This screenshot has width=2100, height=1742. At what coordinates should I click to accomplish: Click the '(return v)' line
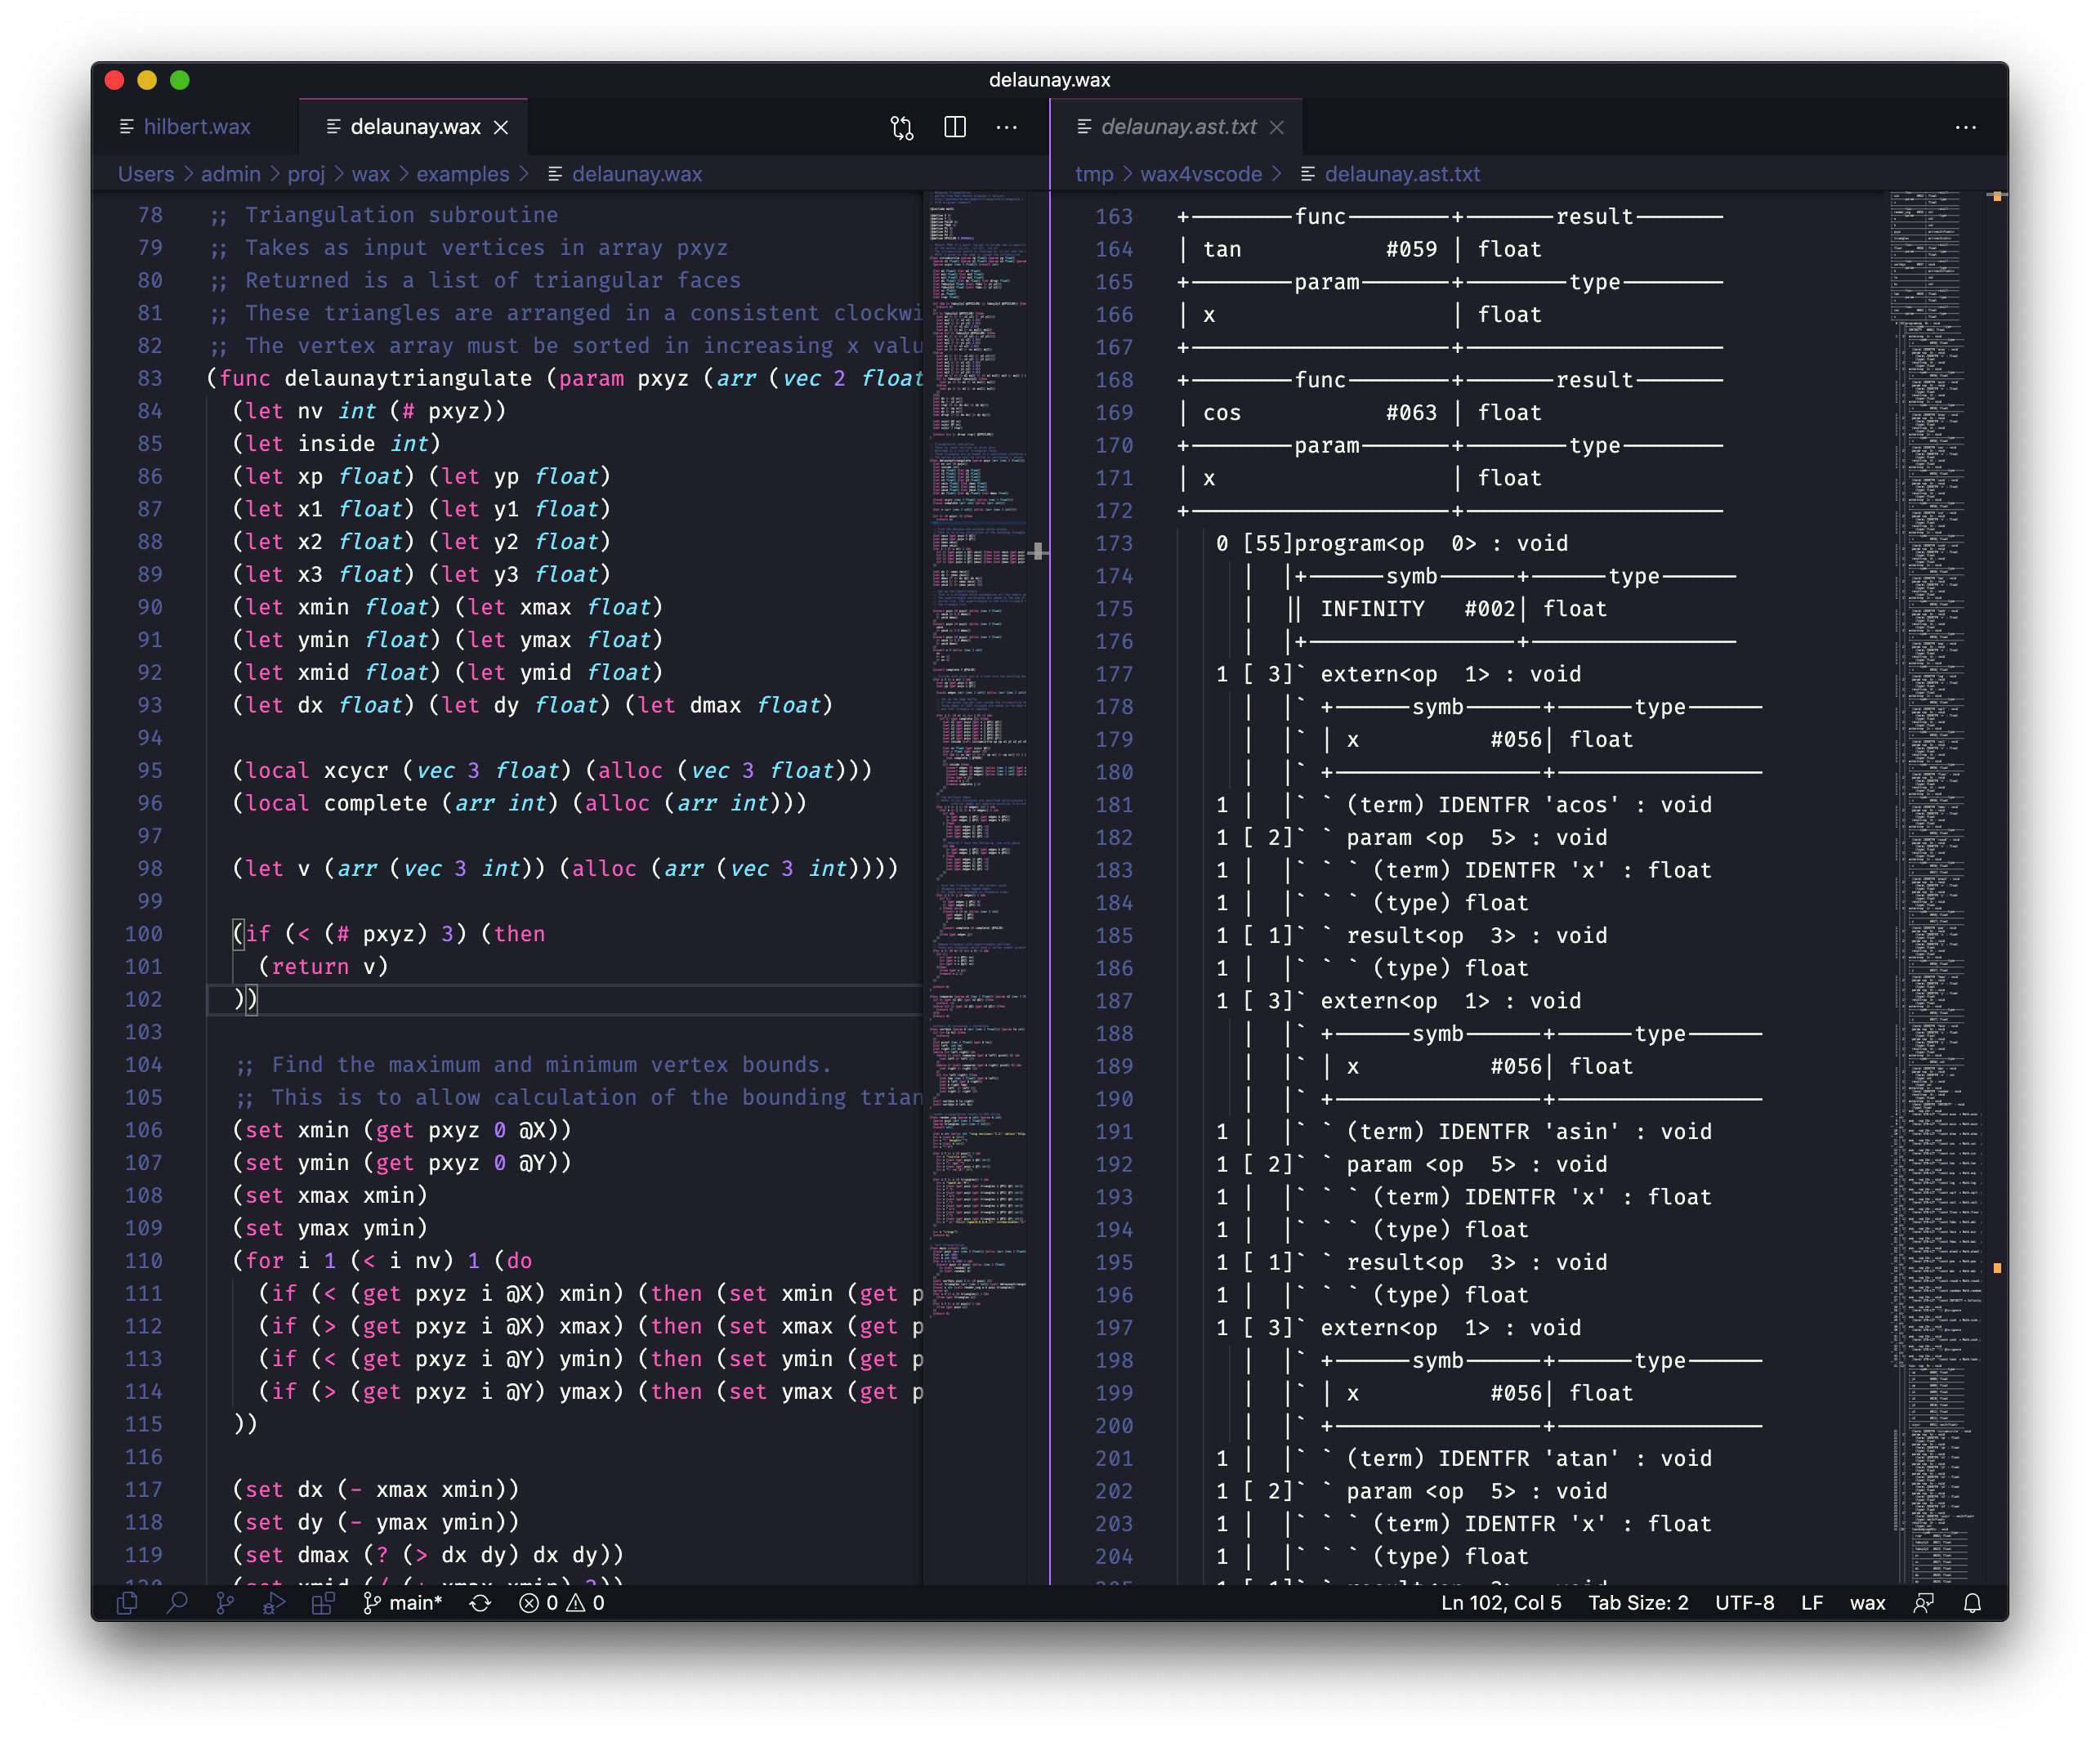pyautogui.click(x=322, y=966)
